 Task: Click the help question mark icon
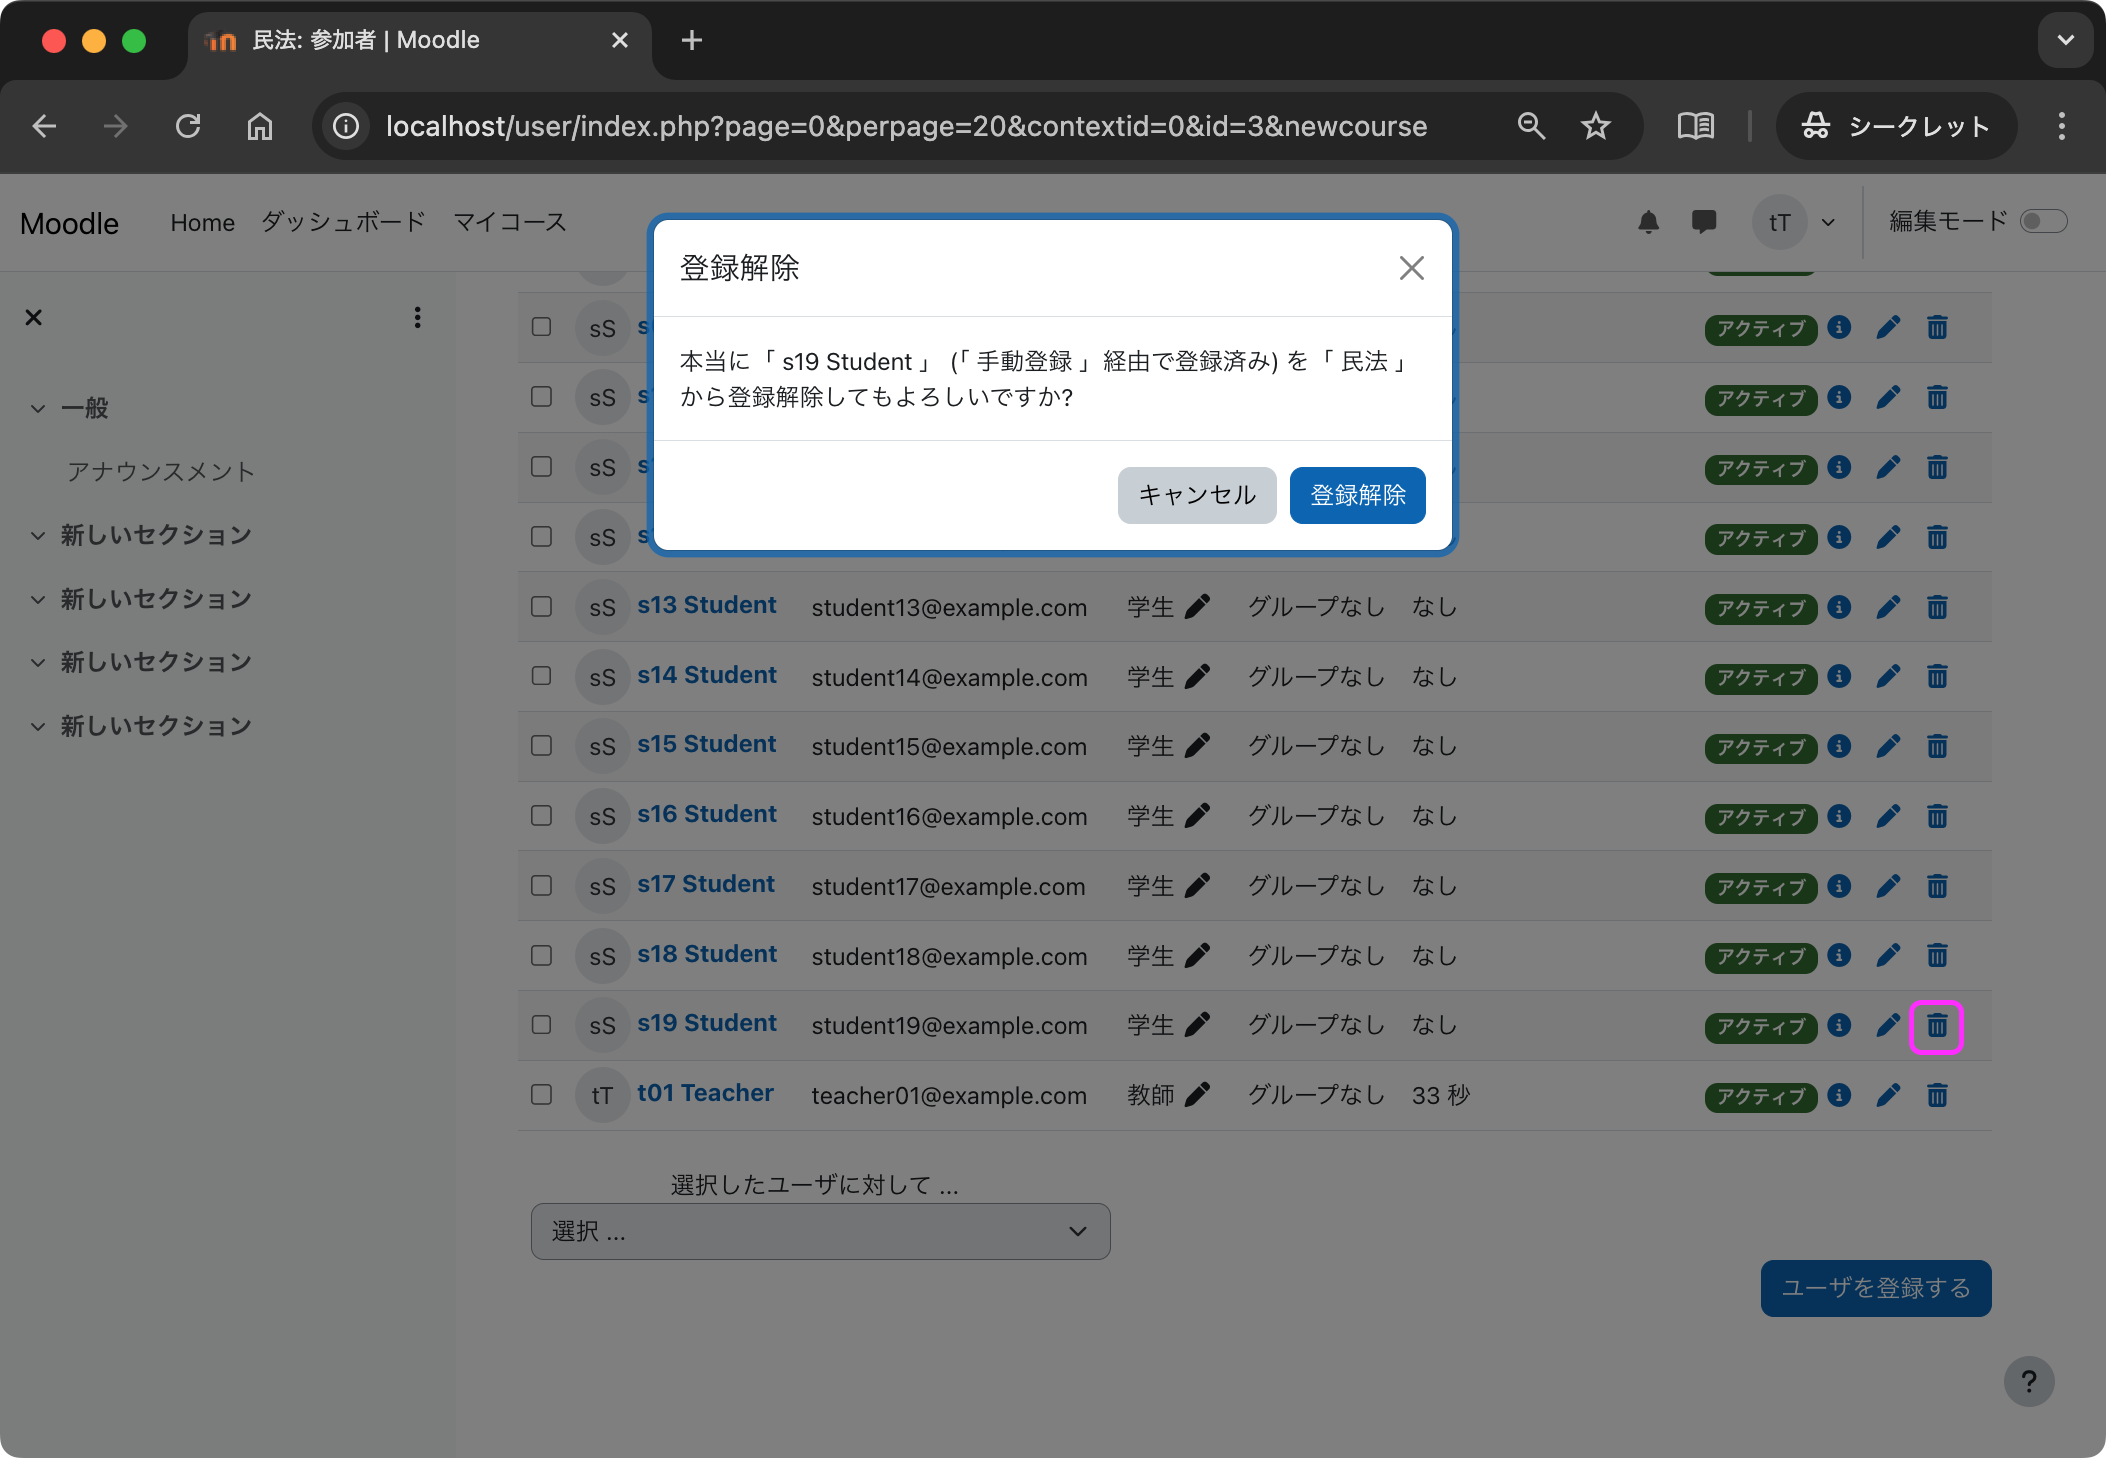tap(2029, 1382)
